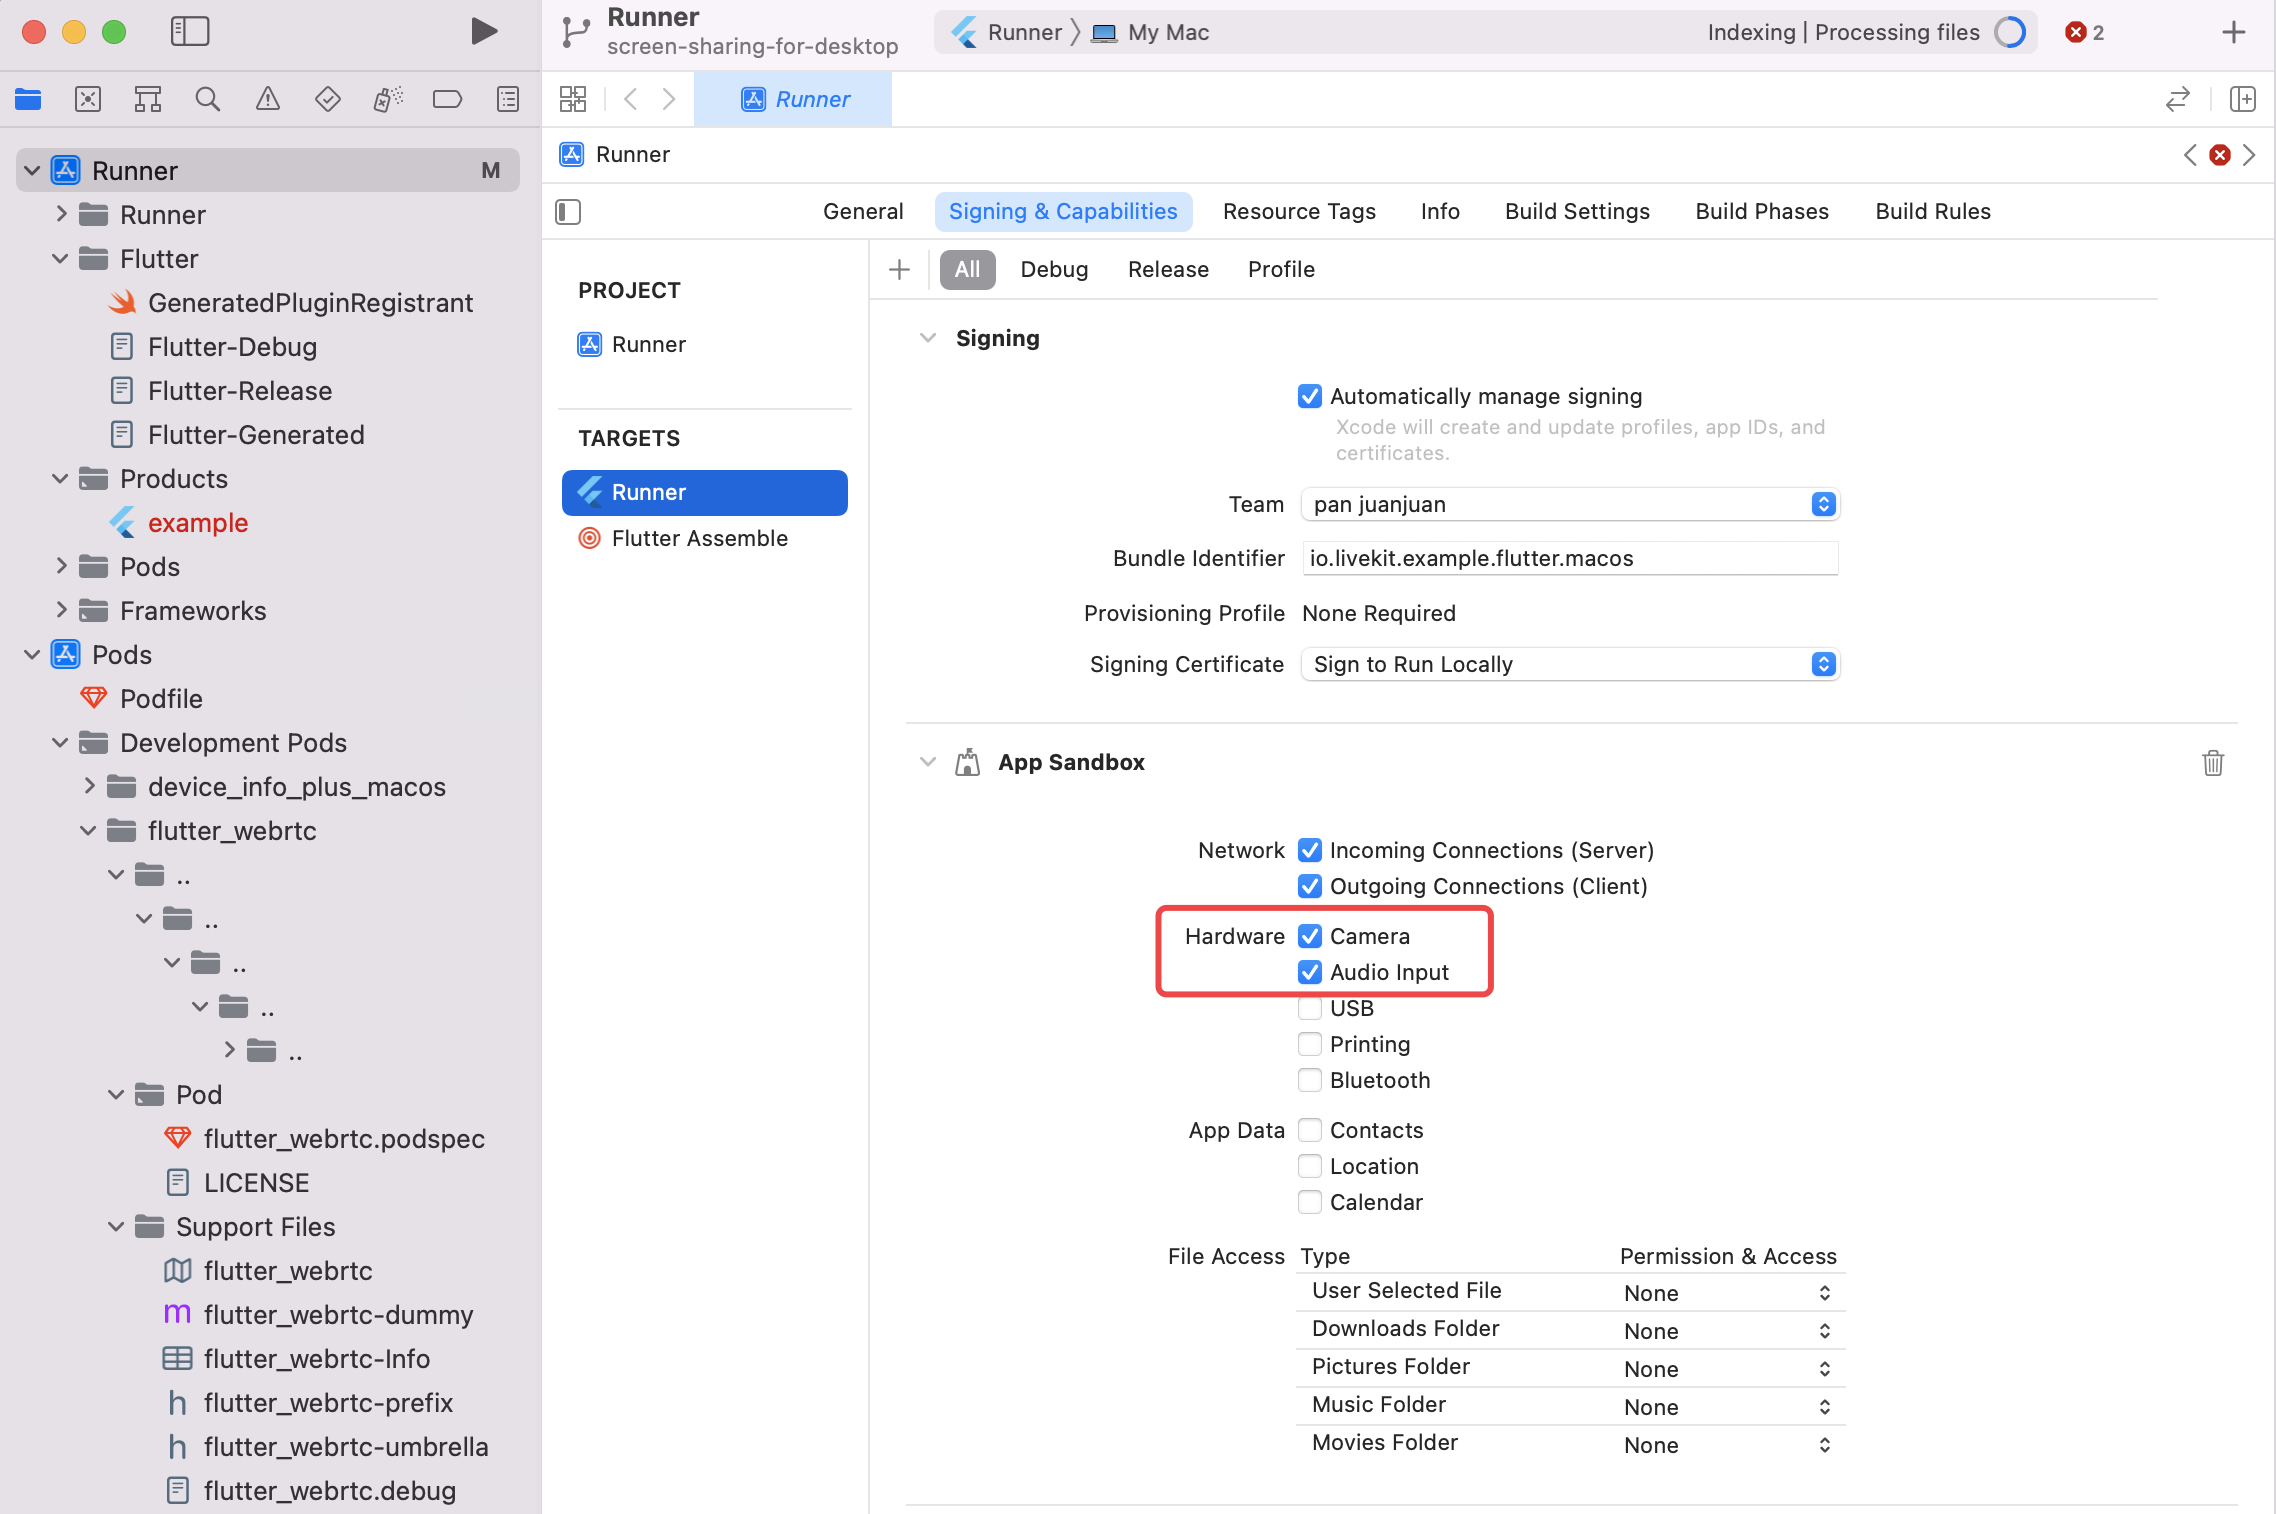Screen dimensions: 2276x1514
Task: Filter capabilities by Profile configuration
Action: (x=1281, y=270)
